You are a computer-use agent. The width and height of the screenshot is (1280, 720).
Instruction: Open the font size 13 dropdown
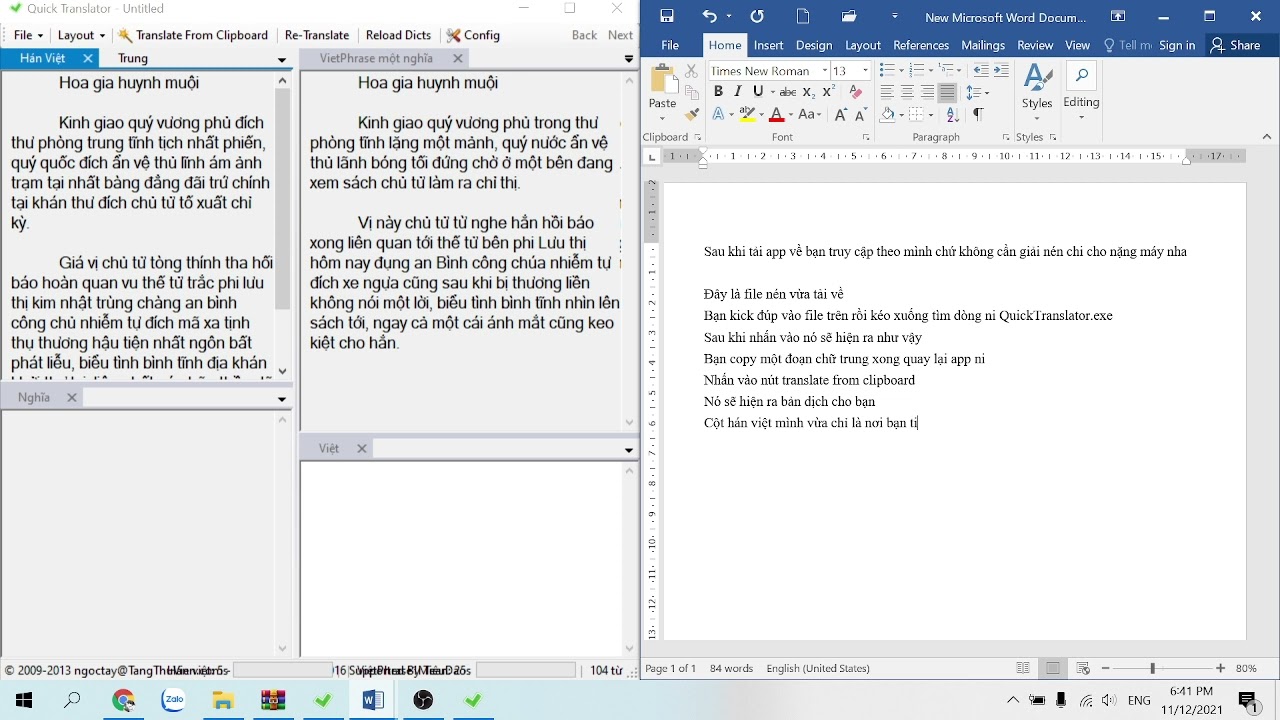click(x=865, y=71)
